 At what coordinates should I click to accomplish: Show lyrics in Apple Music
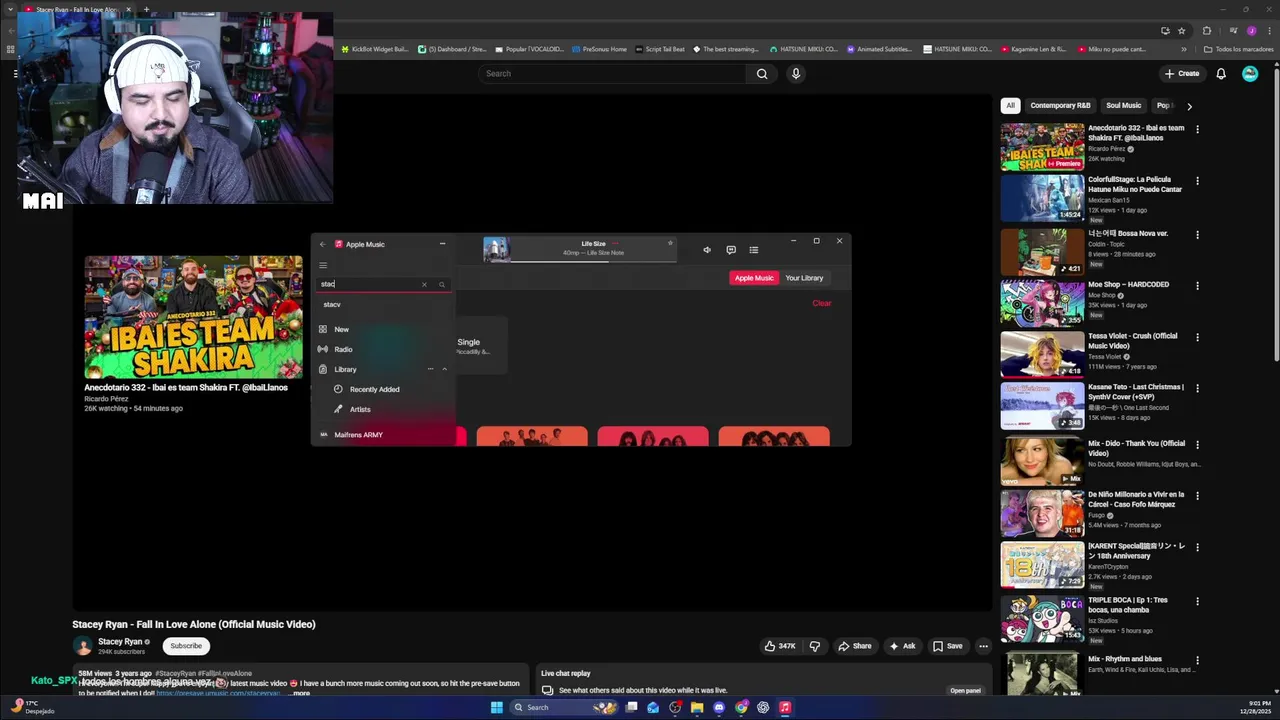731,250
